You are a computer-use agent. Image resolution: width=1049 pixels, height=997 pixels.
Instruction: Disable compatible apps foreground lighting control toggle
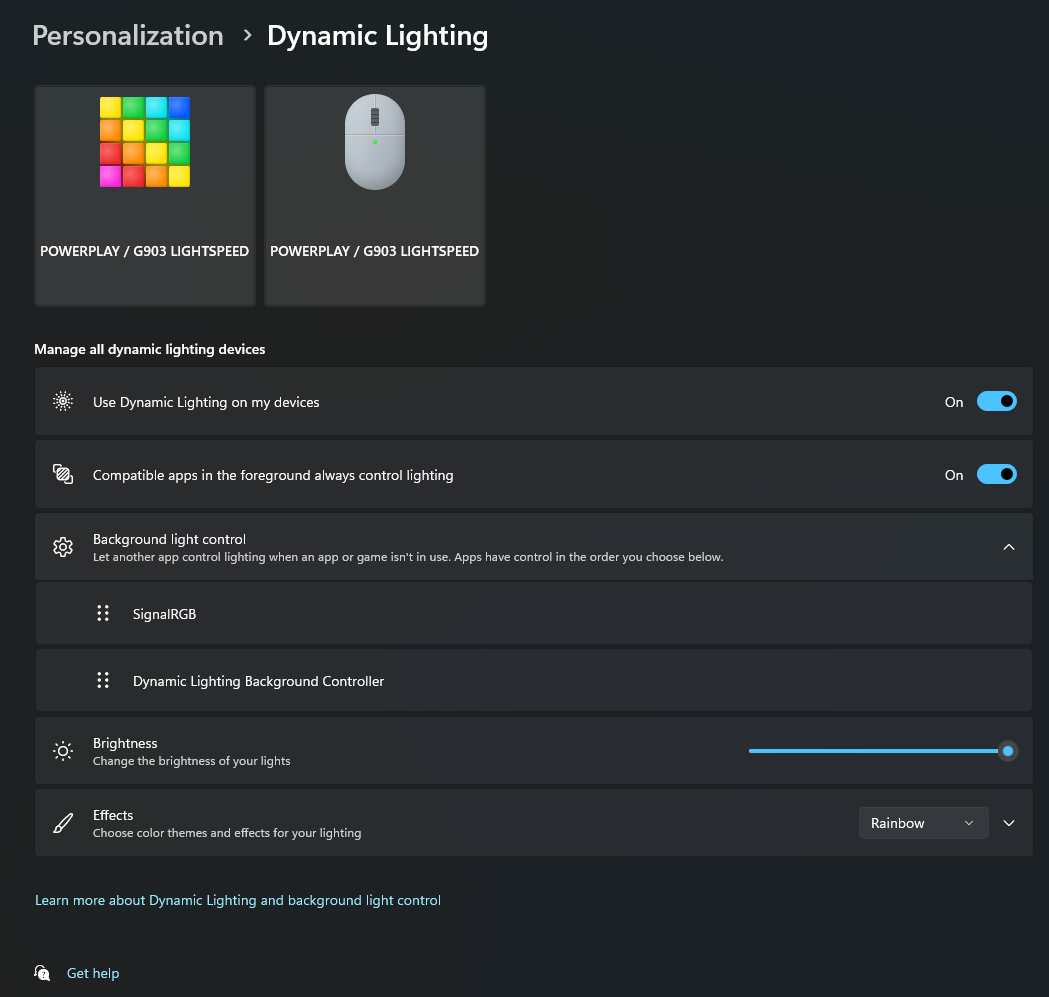(996, 475)
